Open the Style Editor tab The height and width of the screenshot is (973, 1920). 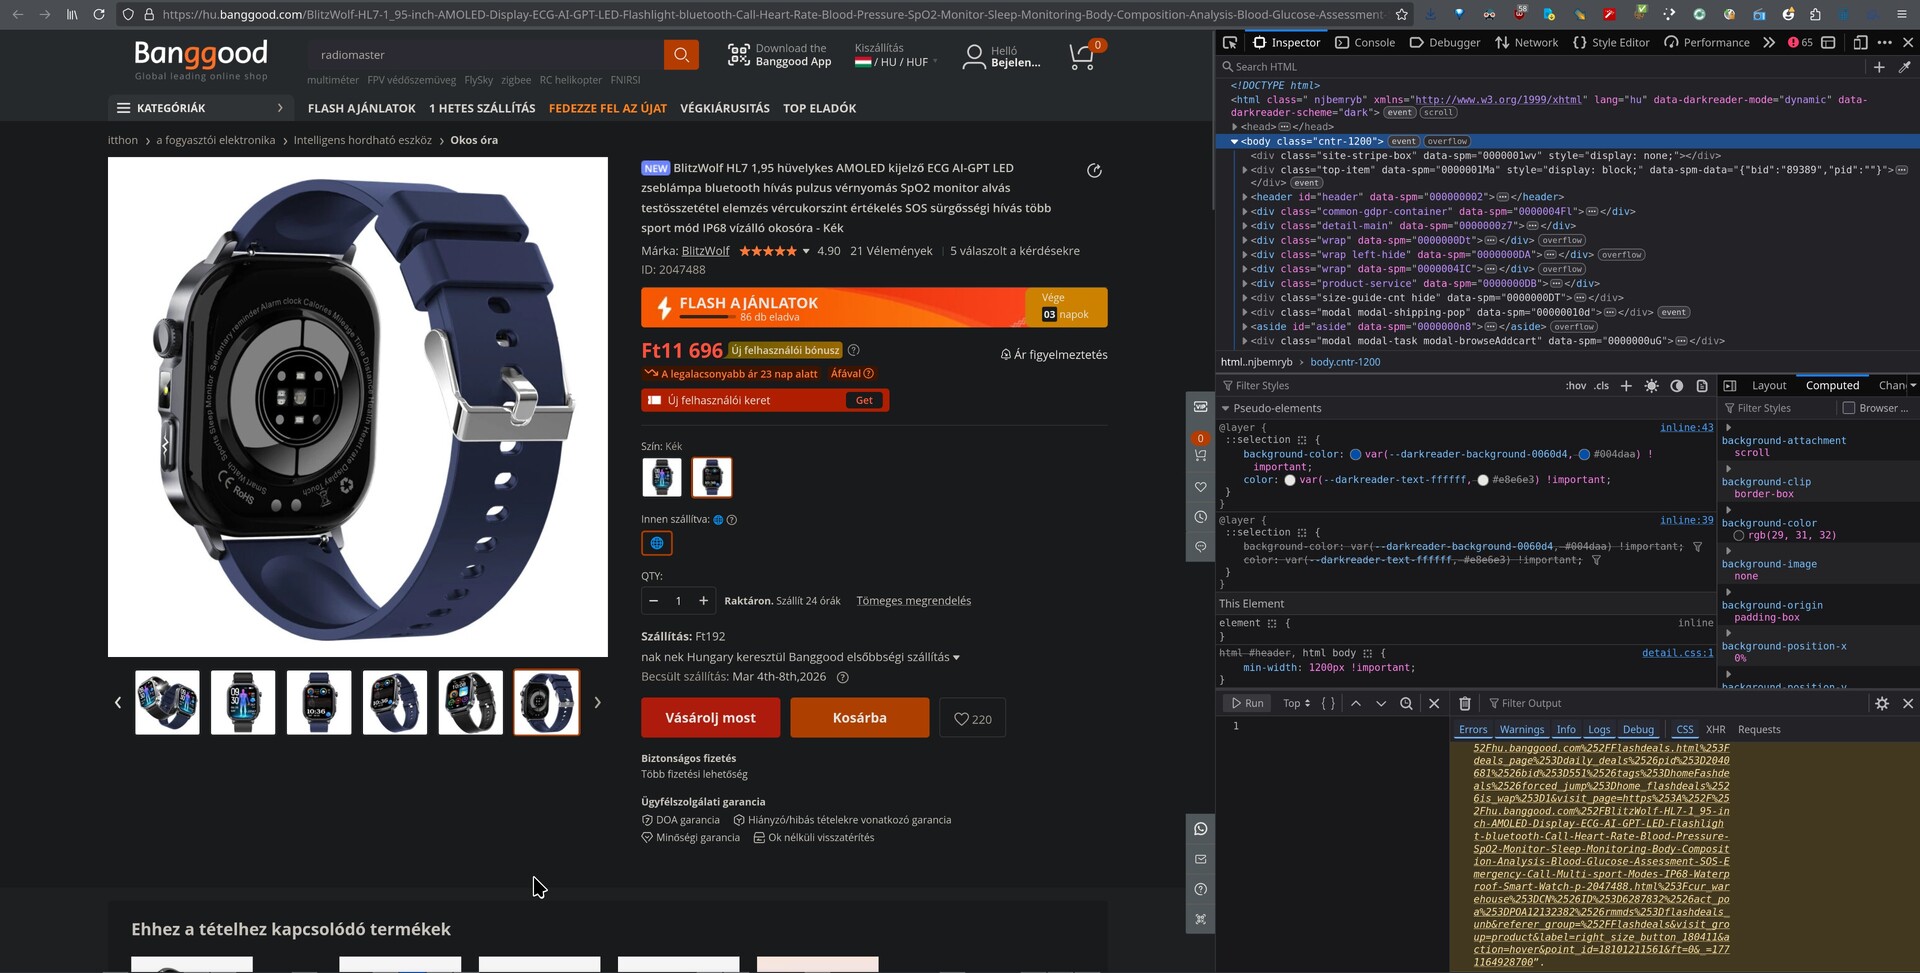tap(1610, 43)
